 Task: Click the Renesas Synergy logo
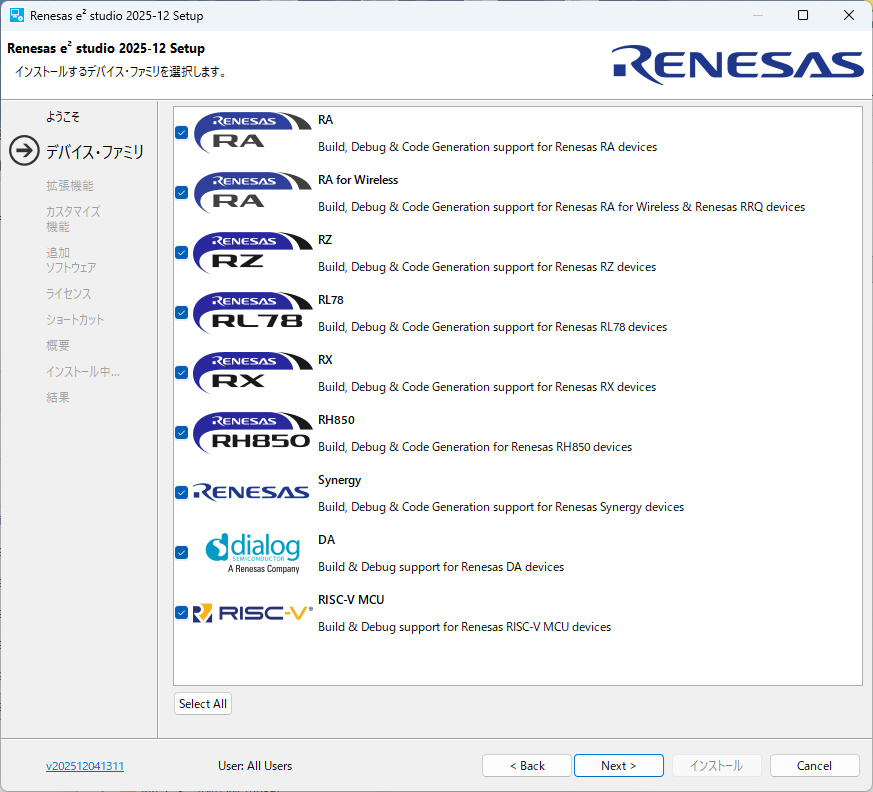(x=252, y=492)
